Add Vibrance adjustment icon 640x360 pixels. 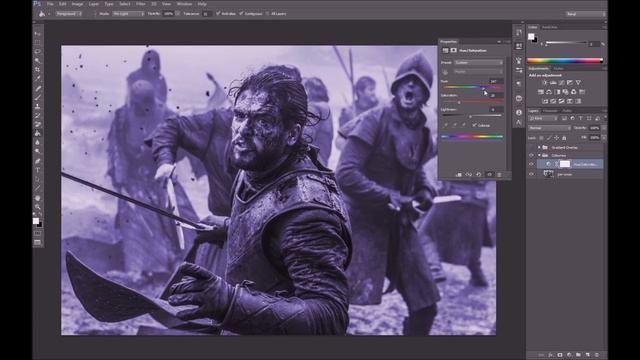578,83
